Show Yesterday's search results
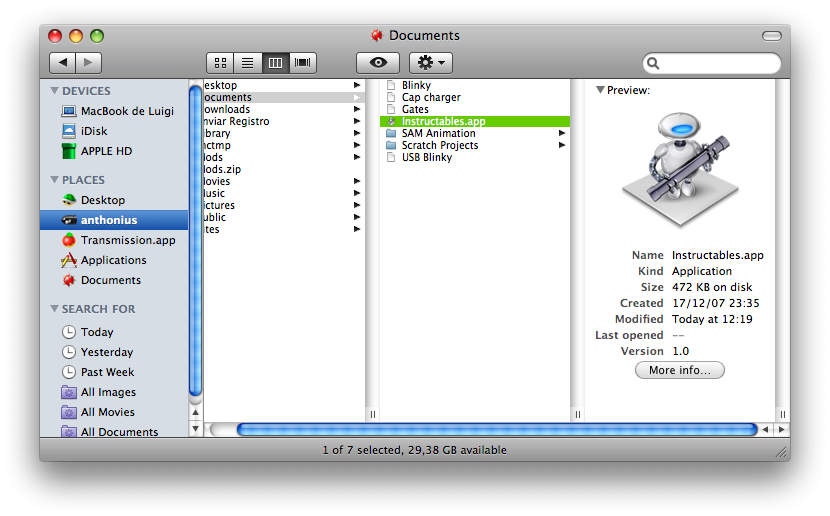The image size is (830, 516). pos(114,352)
